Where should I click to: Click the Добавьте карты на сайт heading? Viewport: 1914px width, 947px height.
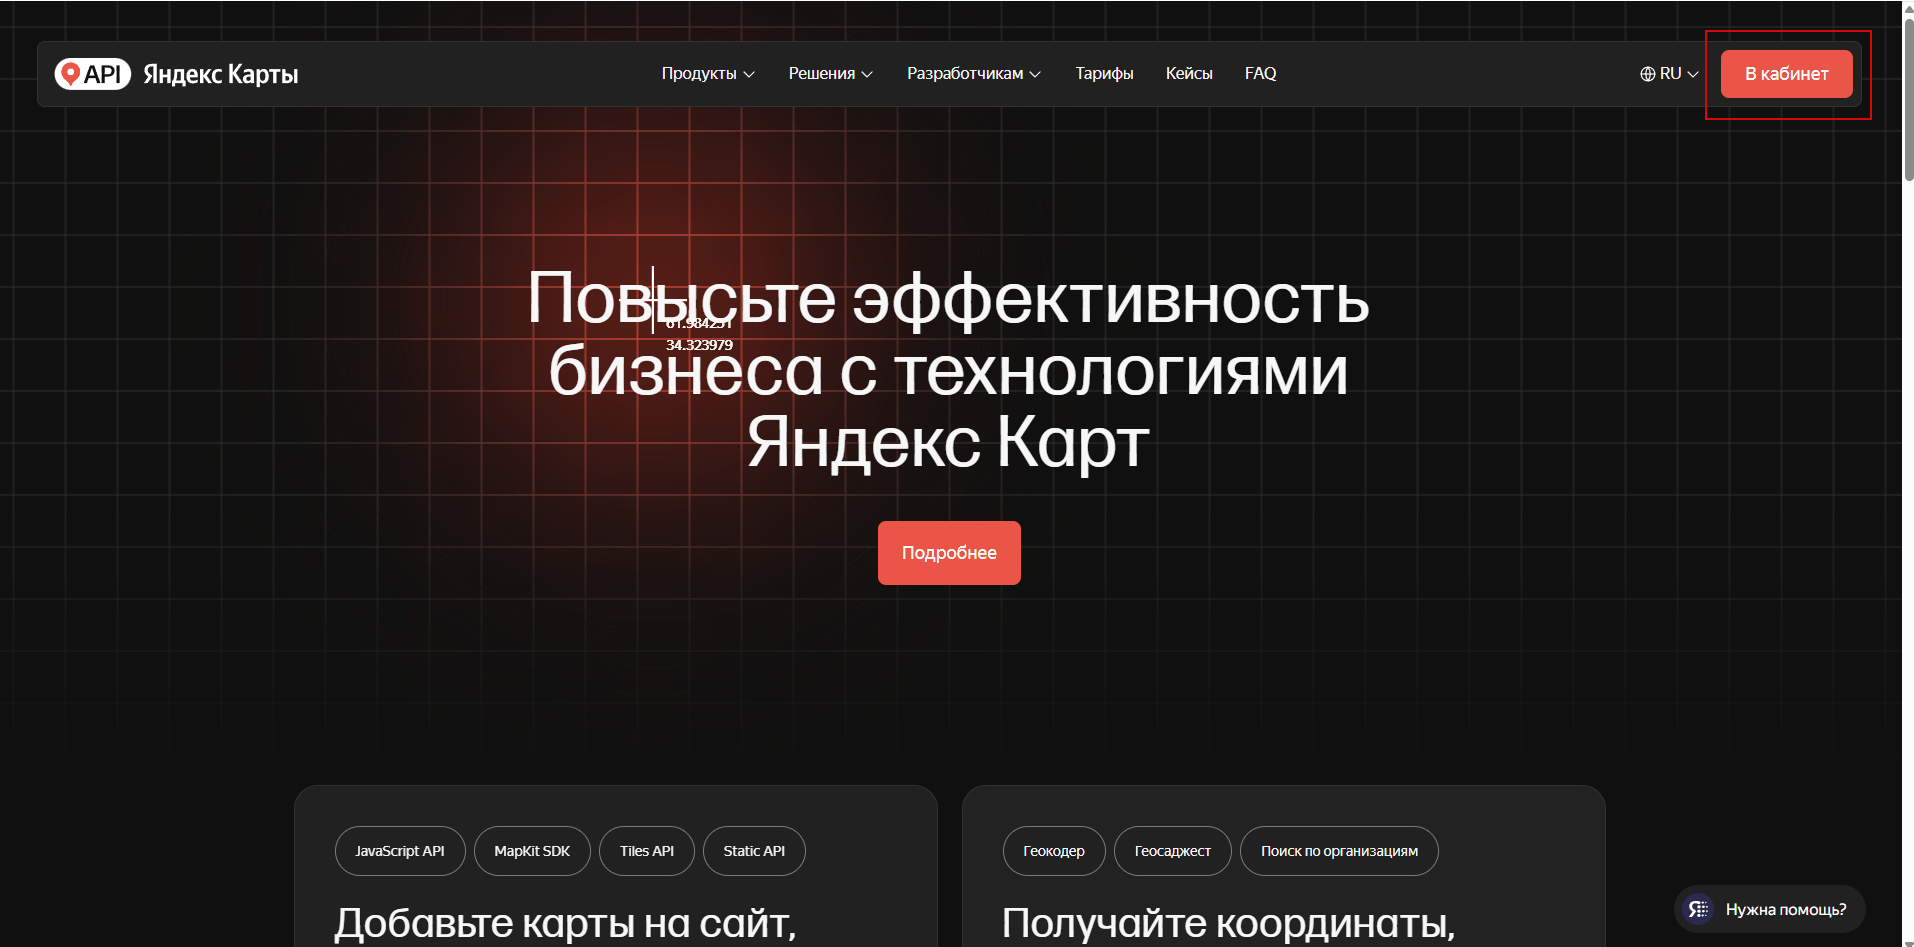click(x=565, y=923)
